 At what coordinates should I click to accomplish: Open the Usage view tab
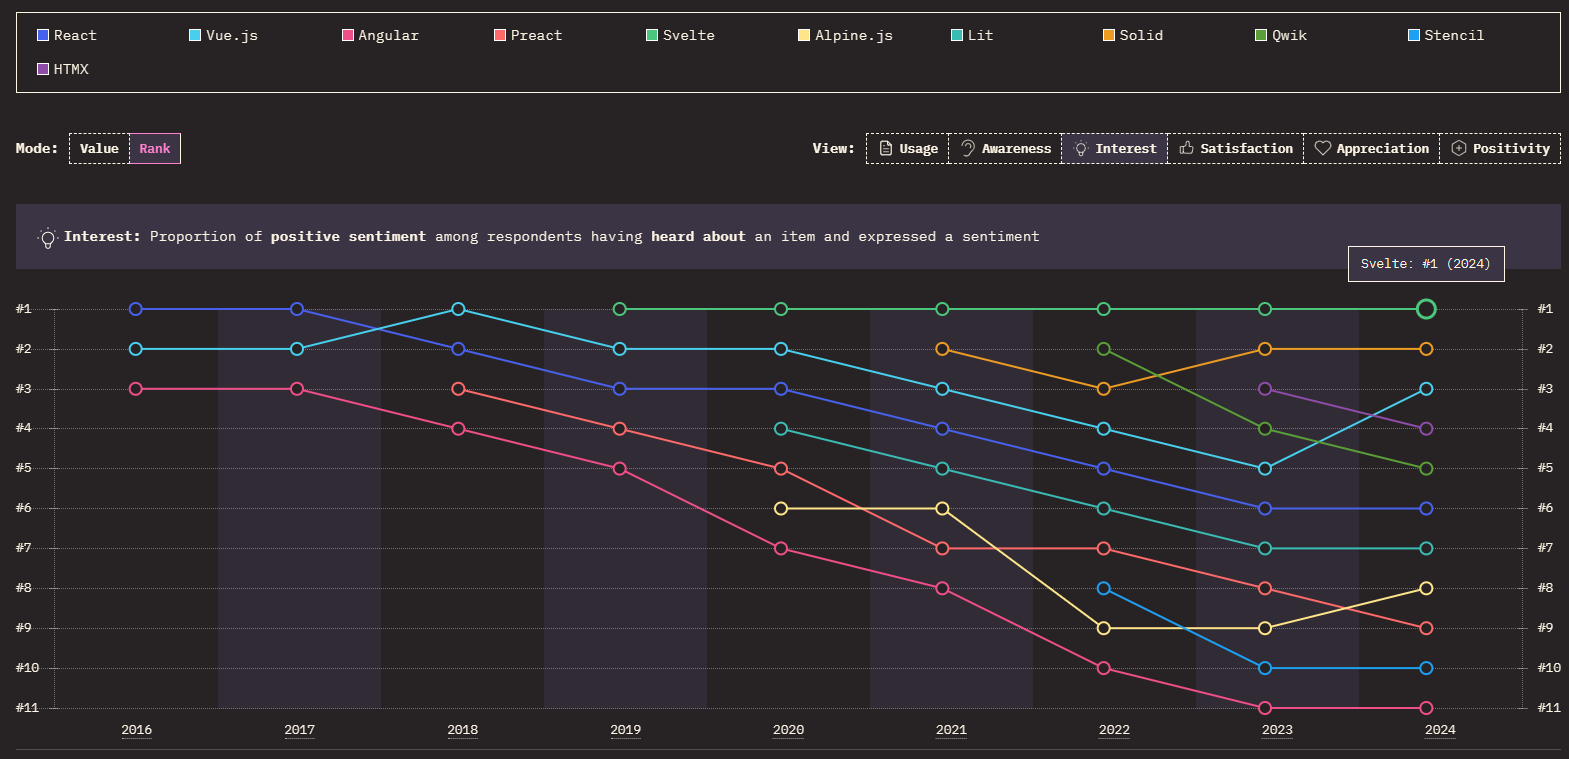click(908, 148)
